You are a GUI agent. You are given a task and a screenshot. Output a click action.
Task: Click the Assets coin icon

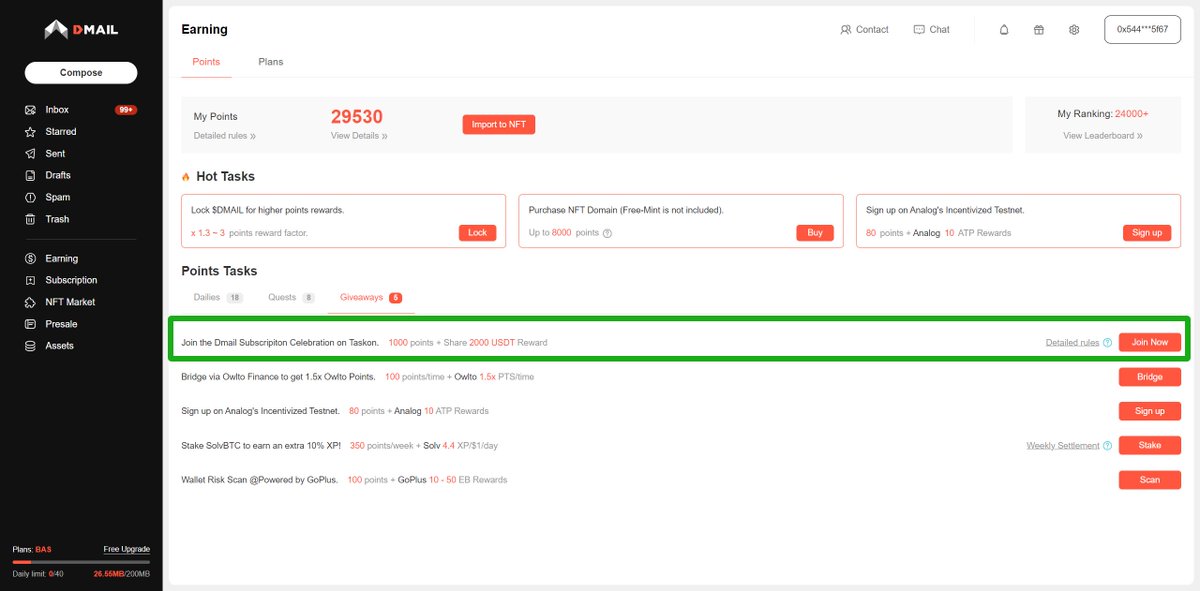(x=31, y=346)
